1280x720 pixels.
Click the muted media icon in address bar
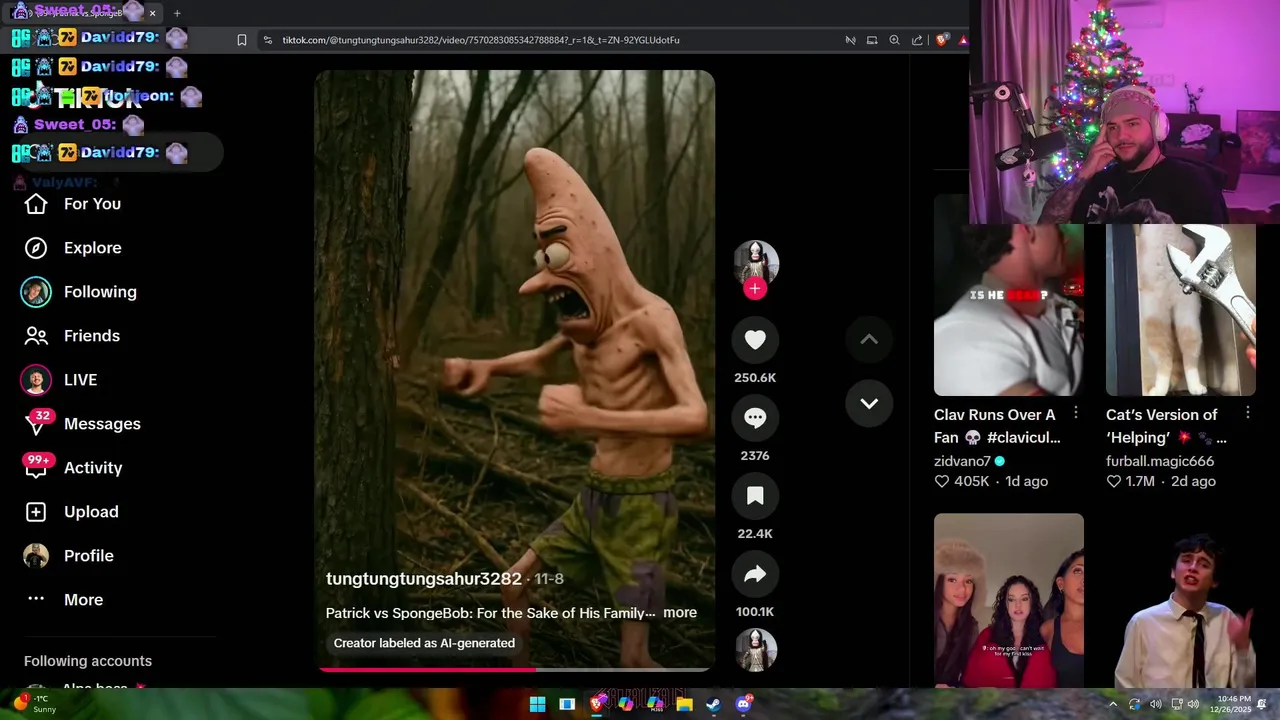(850, 40)
